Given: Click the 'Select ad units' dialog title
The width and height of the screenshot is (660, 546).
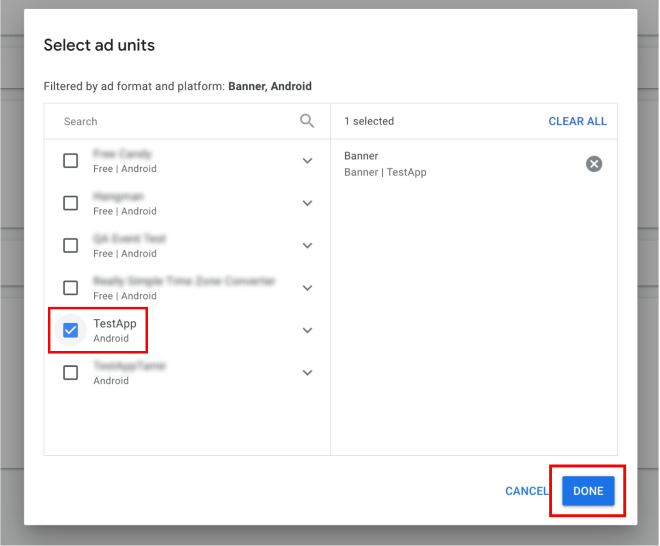Looking at the screenshot, I should 99,45.
